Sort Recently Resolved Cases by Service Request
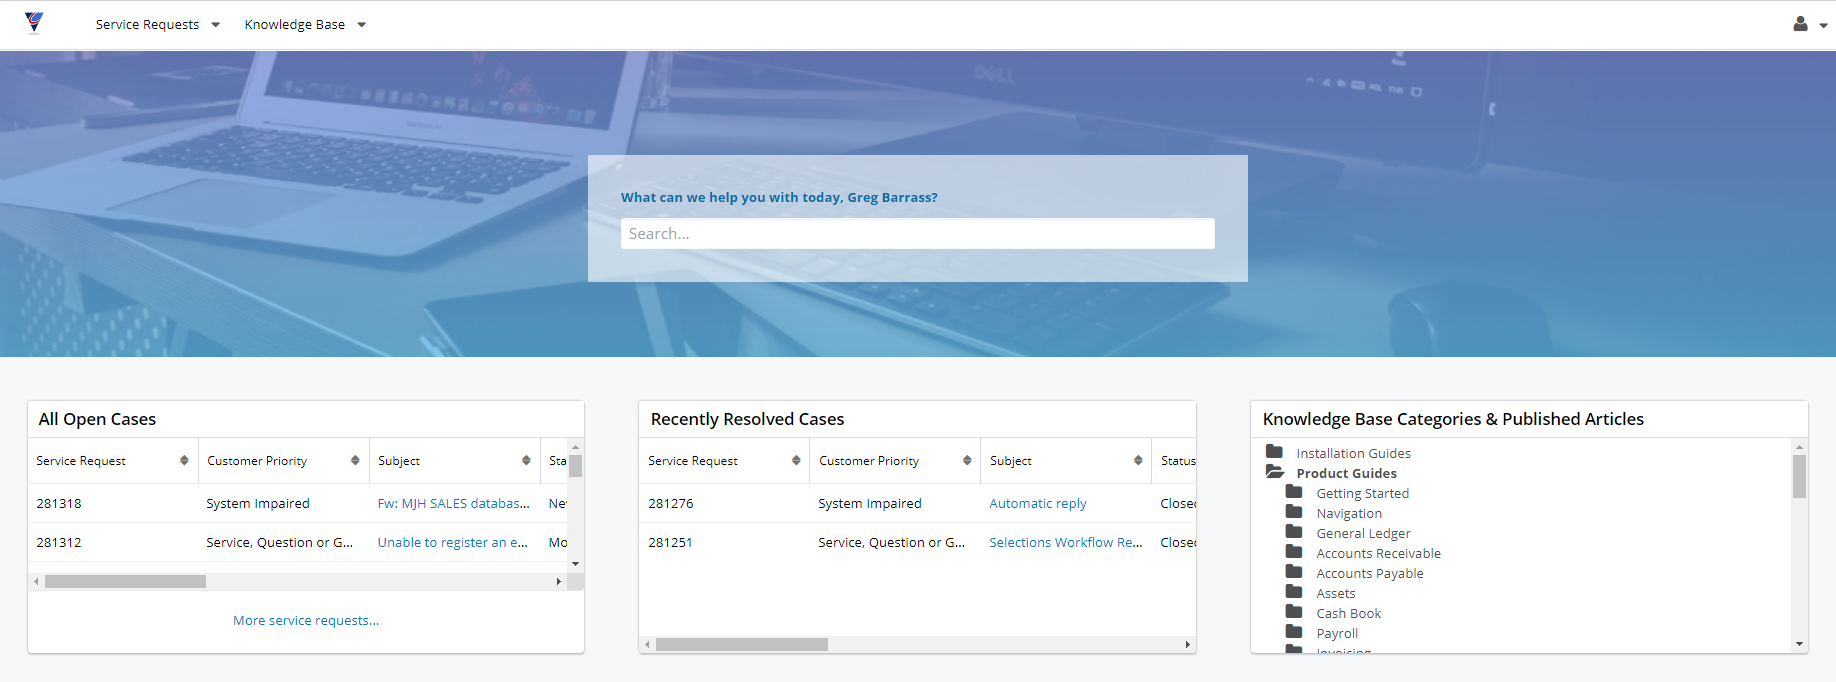 (796, 461)
